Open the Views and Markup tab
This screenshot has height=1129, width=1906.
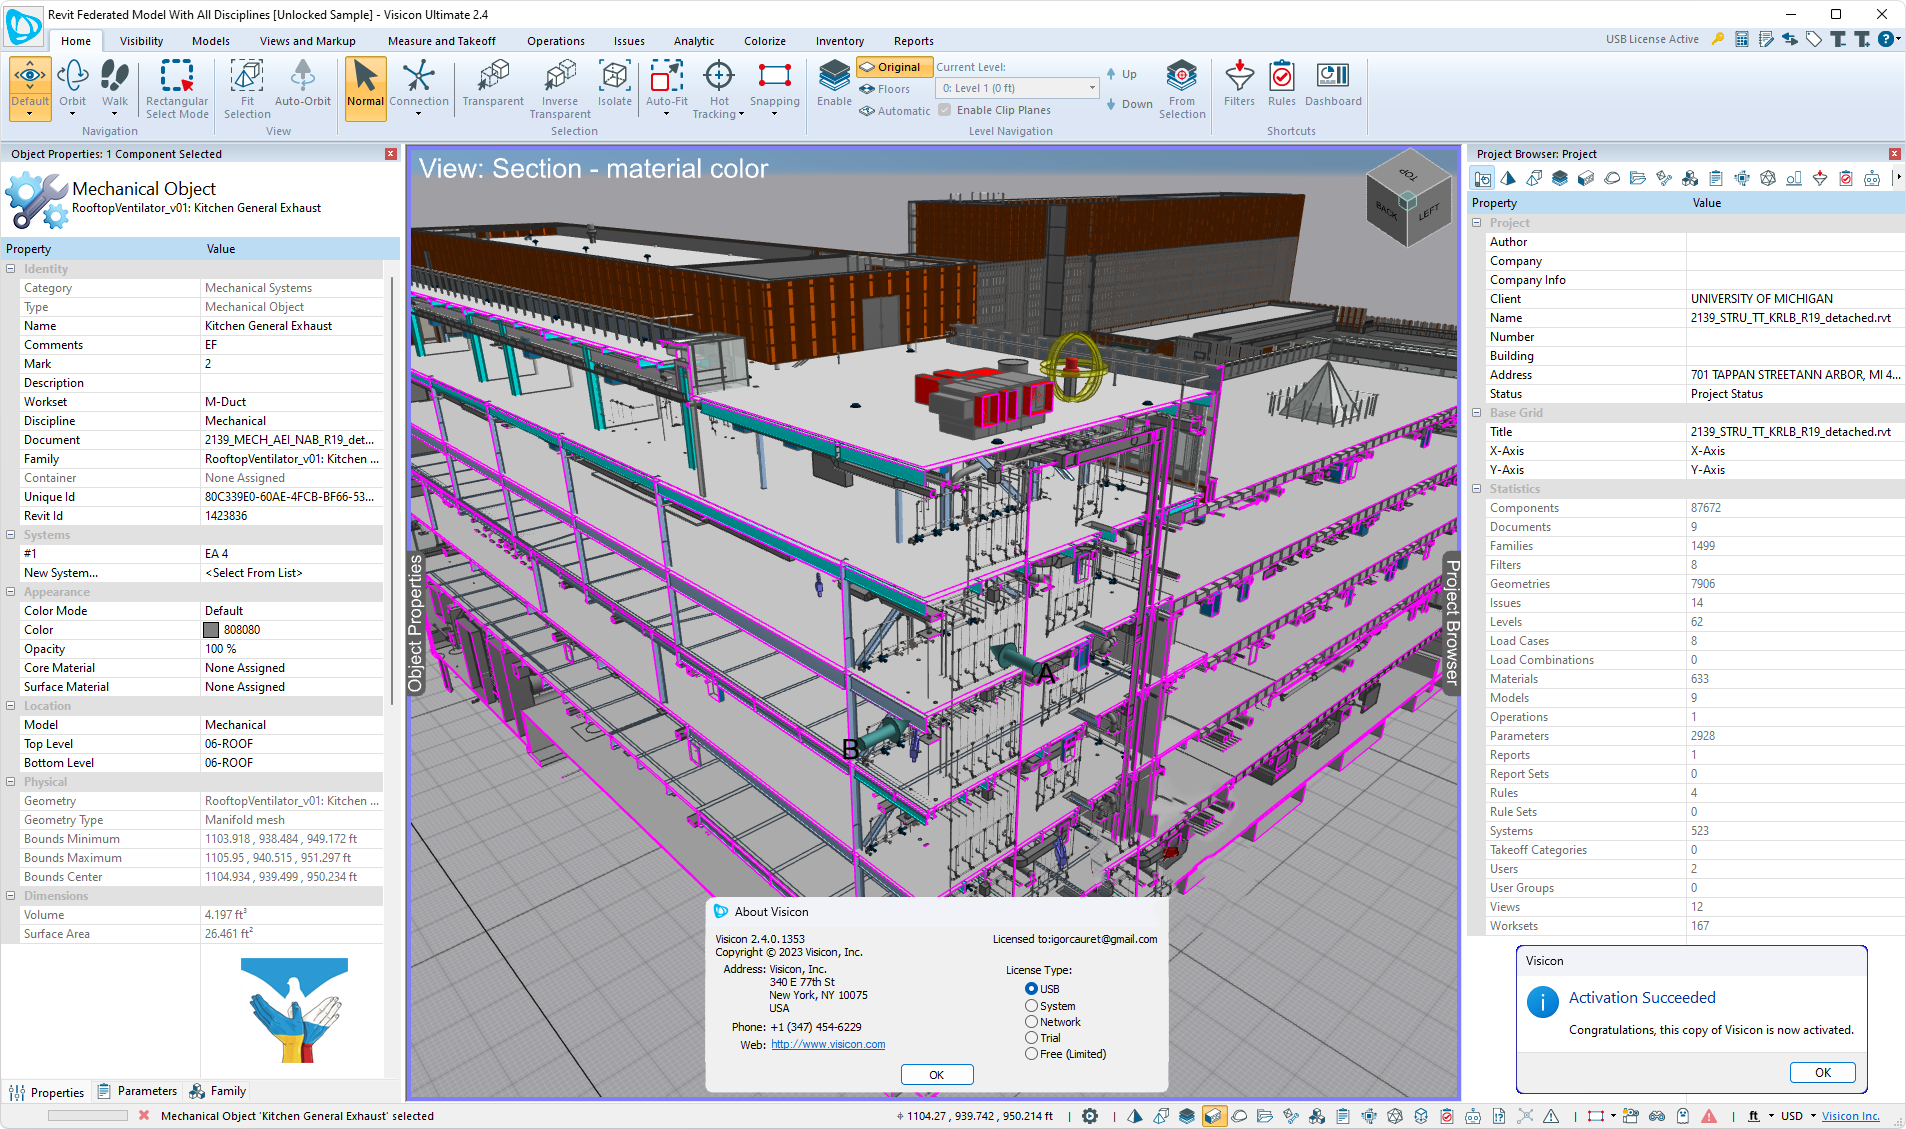pos(308,41)
